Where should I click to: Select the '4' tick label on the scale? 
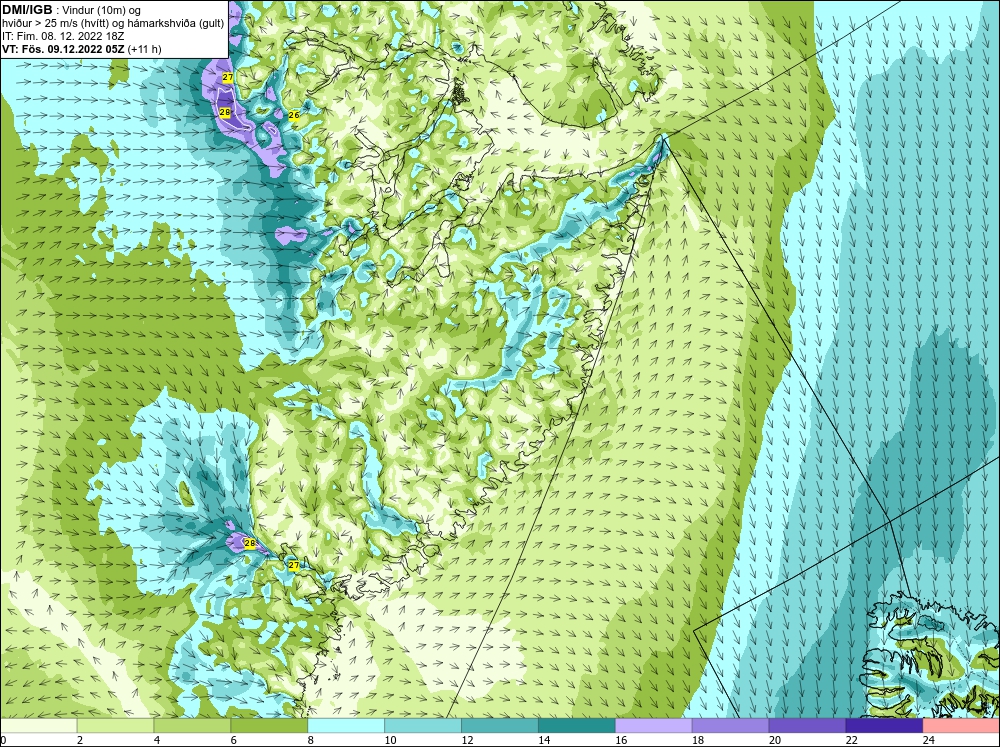[157, 740]
